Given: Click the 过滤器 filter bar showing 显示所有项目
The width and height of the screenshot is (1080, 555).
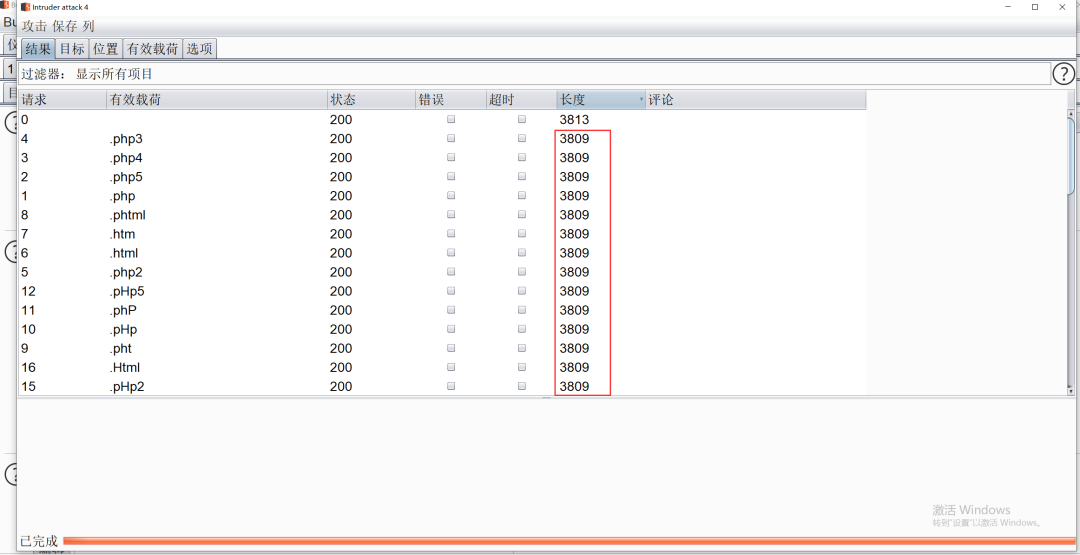Looking at the screenshot, I should point(530,74).
